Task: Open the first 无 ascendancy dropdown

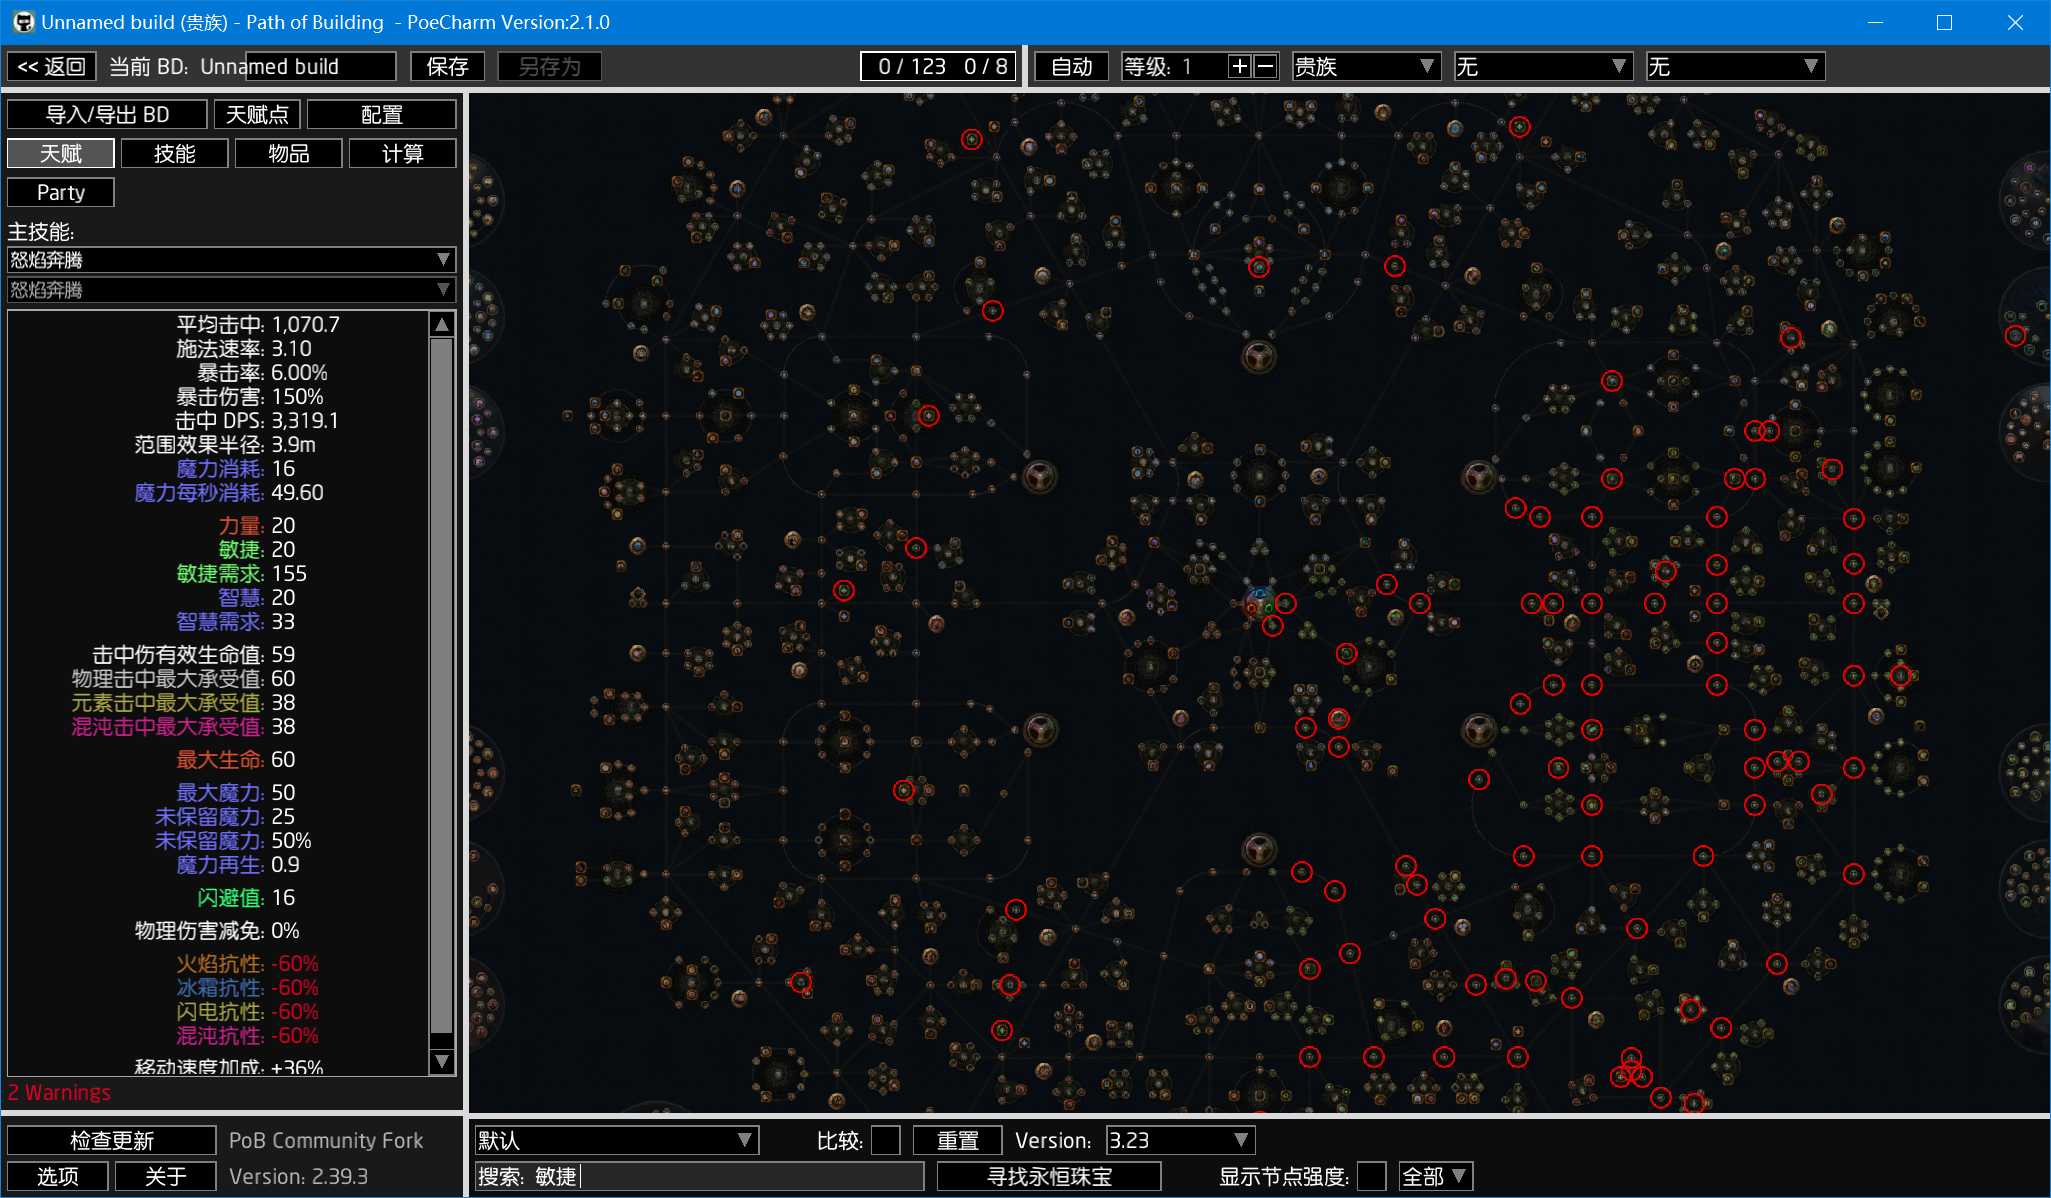Action: point(1543,67)
